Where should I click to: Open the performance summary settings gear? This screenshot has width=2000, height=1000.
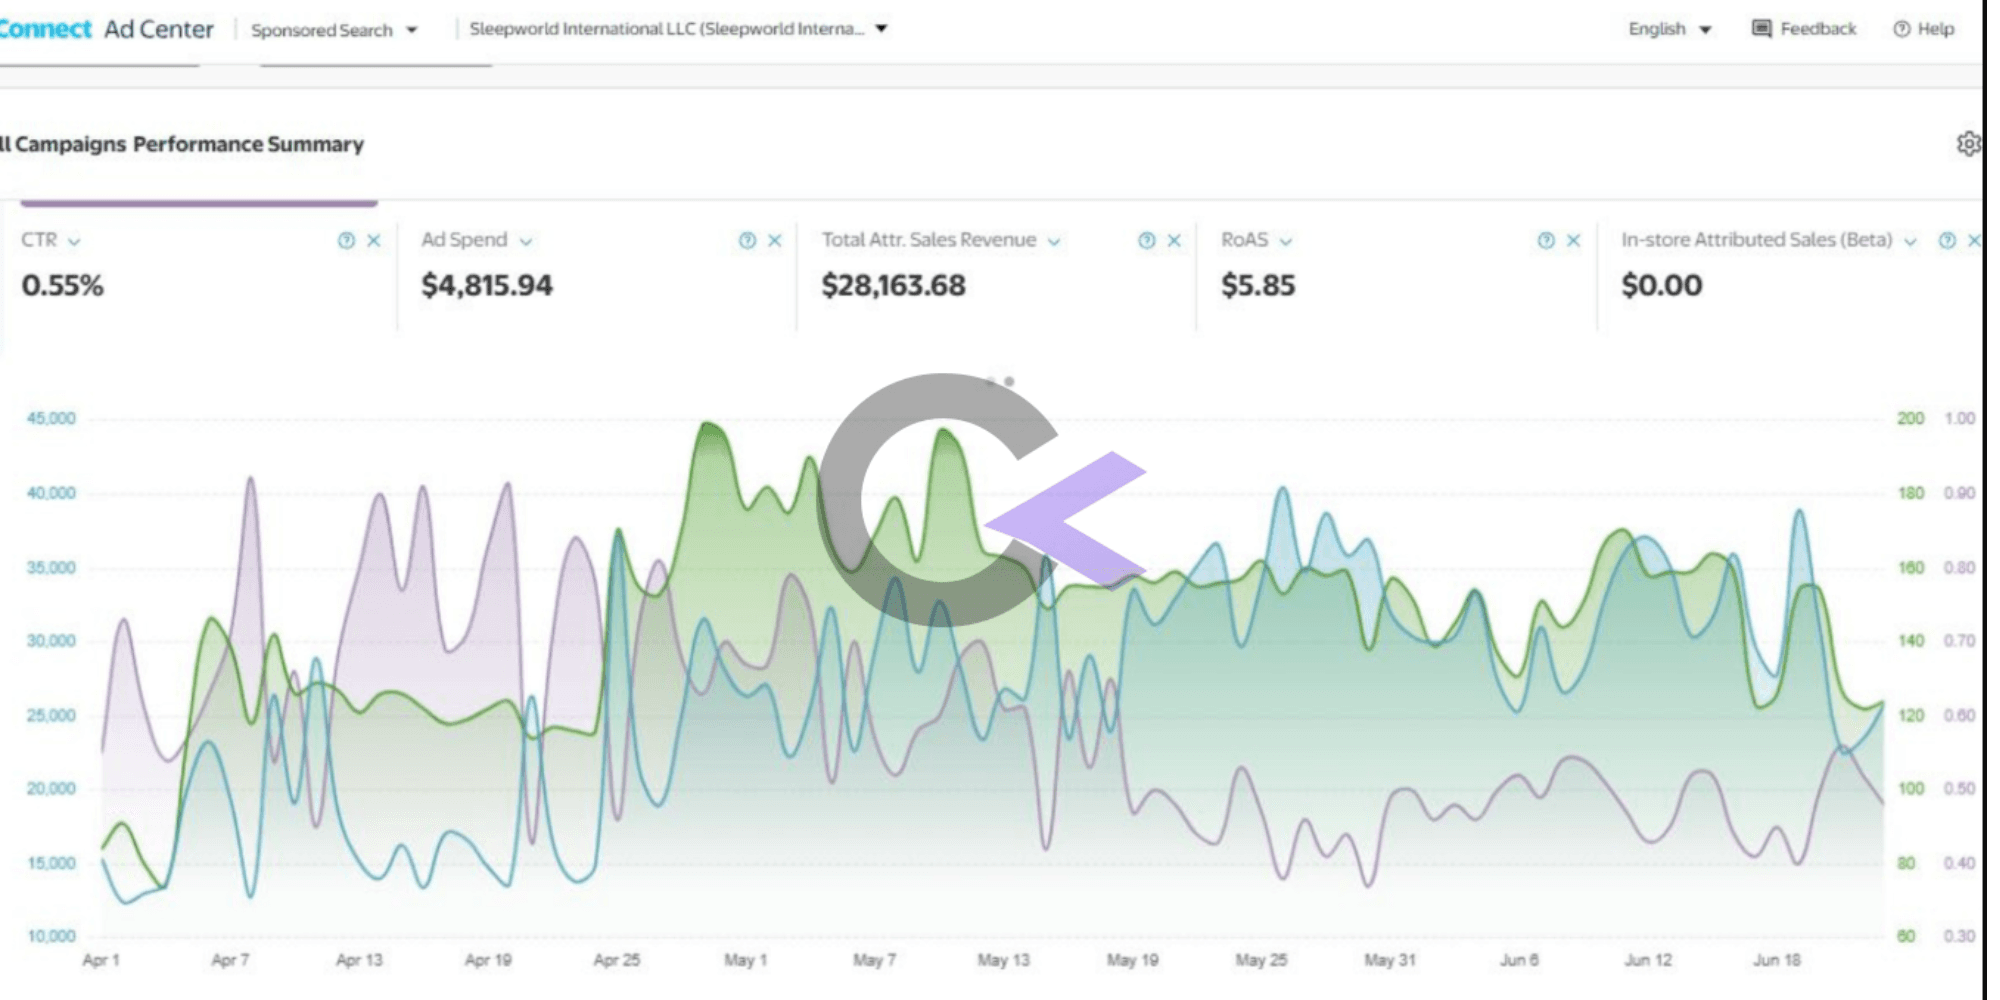click(1968, 144)
